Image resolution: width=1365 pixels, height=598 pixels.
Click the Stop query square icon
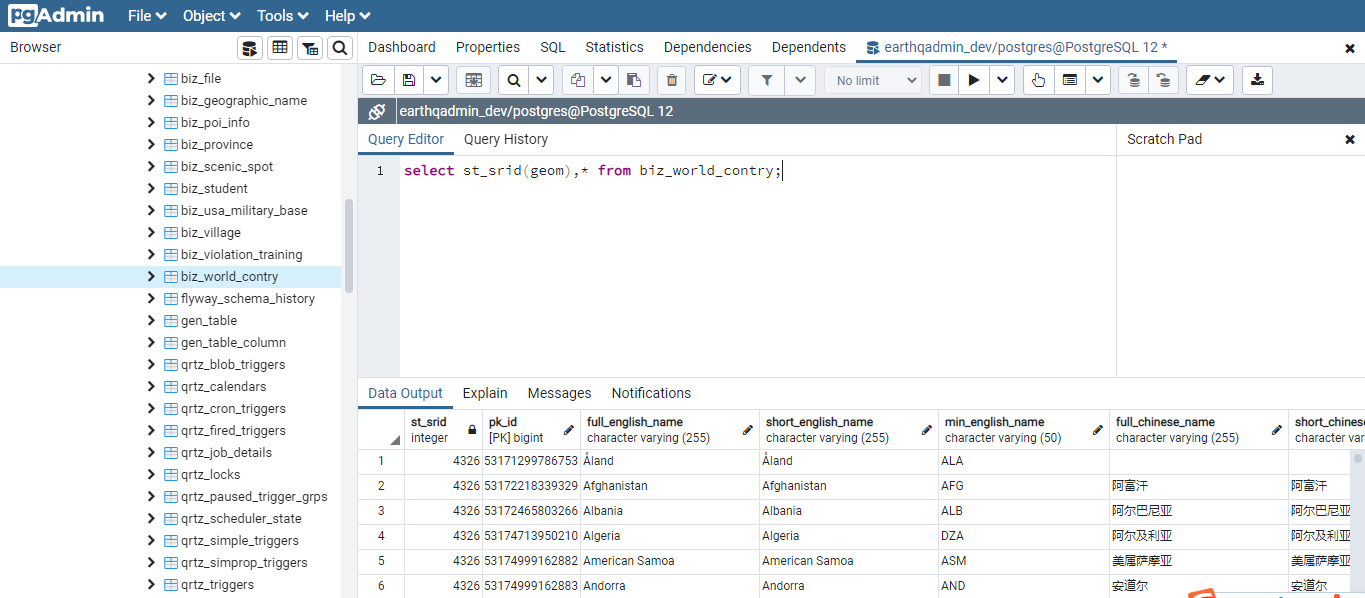943,80
